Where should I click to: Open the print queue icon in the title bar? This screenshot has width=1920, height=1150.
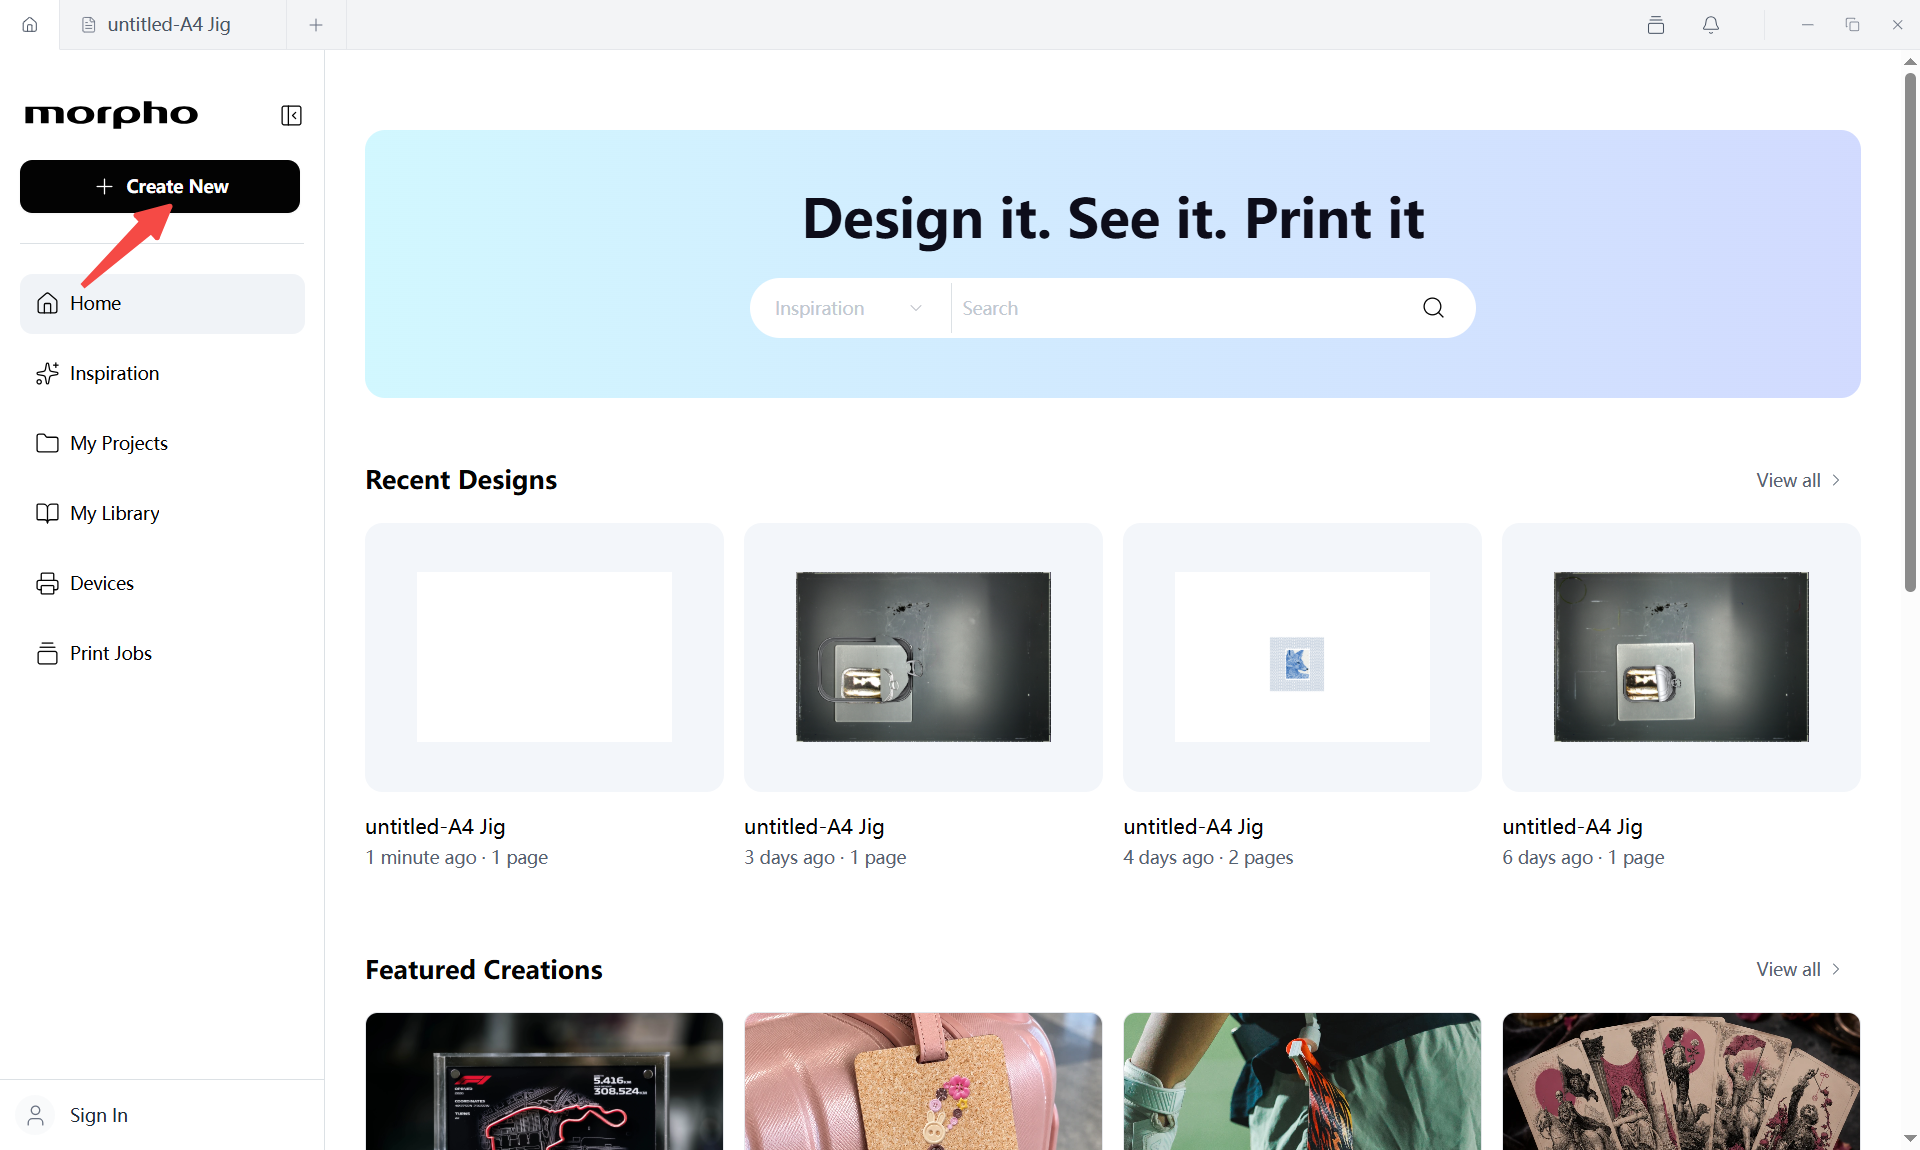point(1656,25)
